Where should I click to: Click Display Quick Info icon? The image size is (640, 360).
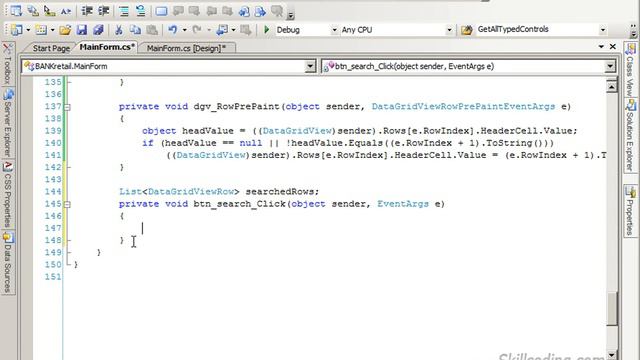point(49,11)
